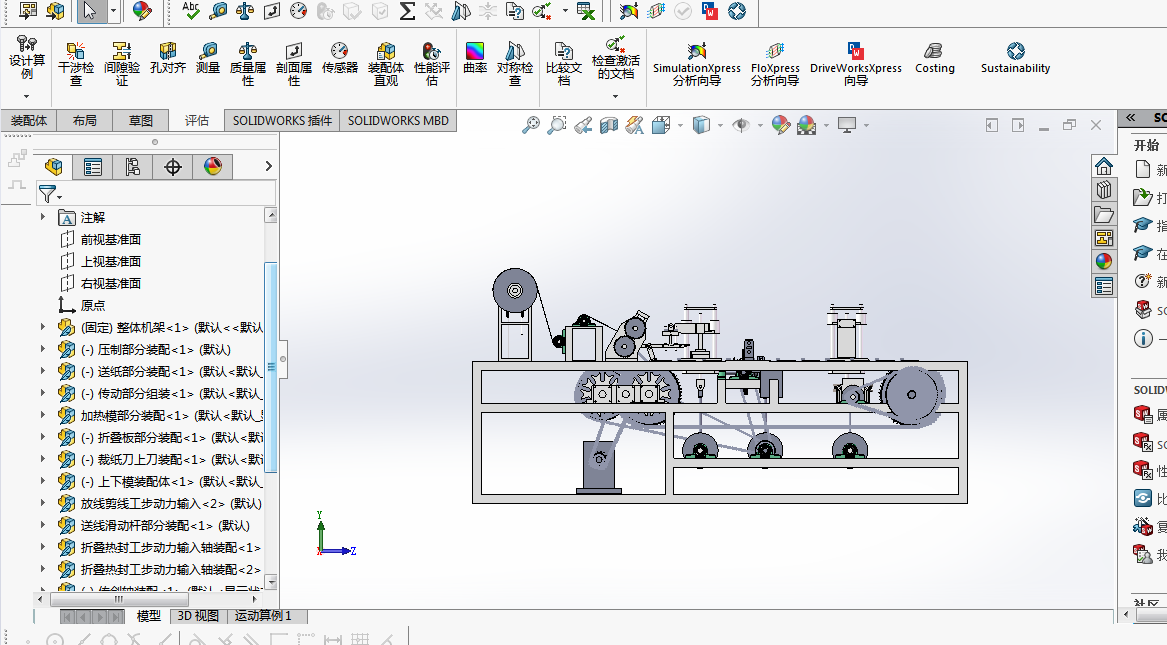Open 检查激活的文档 dropdown arrow
Screen dimensions: 1167x645
[615, 96]
